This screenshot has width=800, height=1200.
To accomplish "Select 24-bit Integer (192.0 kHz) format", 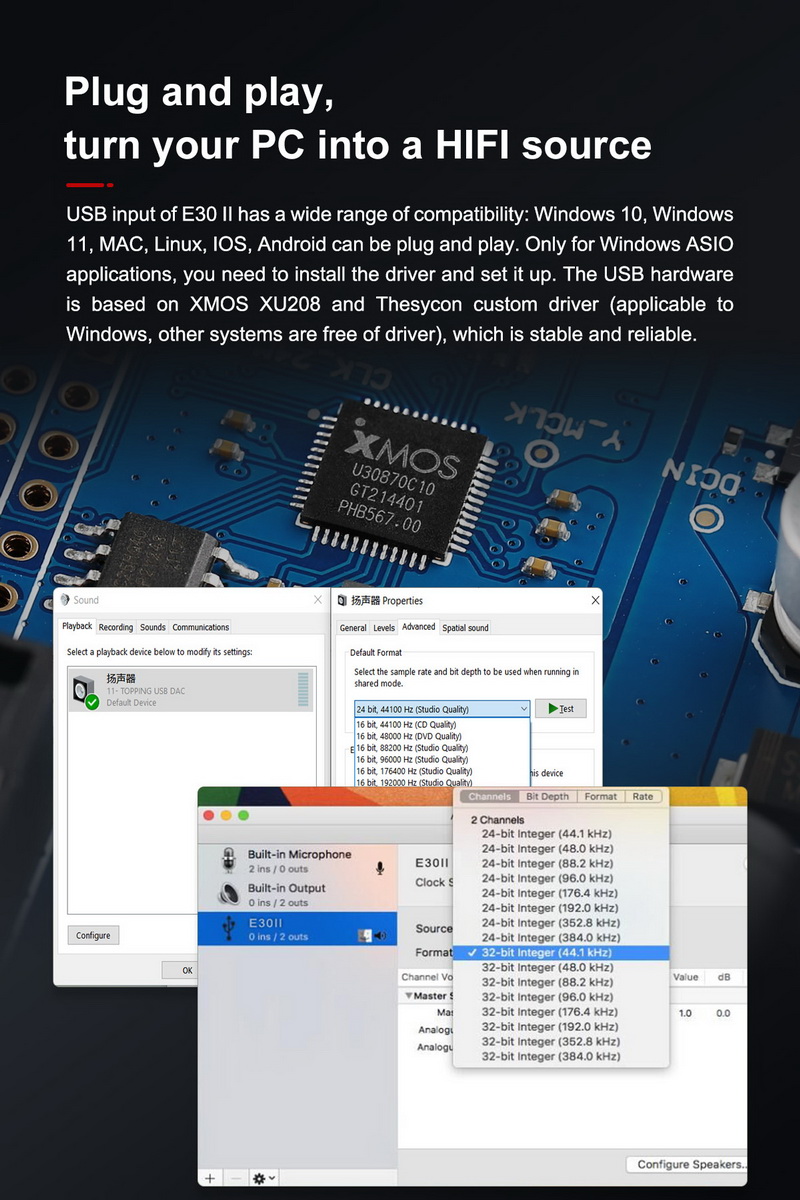I will [x=546, y=908].
